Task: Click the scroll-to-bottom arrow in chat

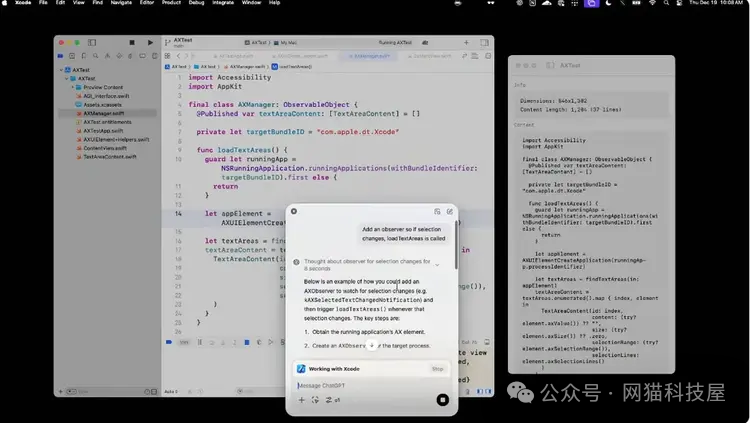Action: click(x=371, y=345)
